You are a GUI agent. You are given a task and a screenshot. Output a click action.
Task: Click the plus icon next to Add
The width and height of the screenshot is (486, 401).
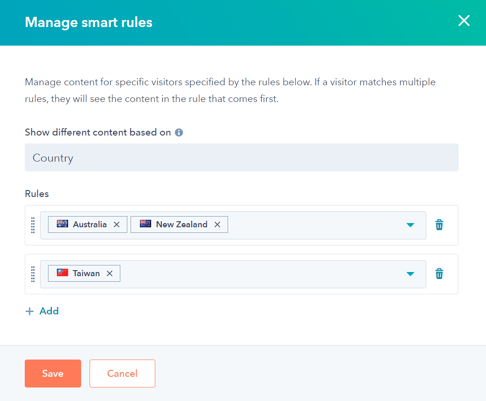tap(30, 311)
